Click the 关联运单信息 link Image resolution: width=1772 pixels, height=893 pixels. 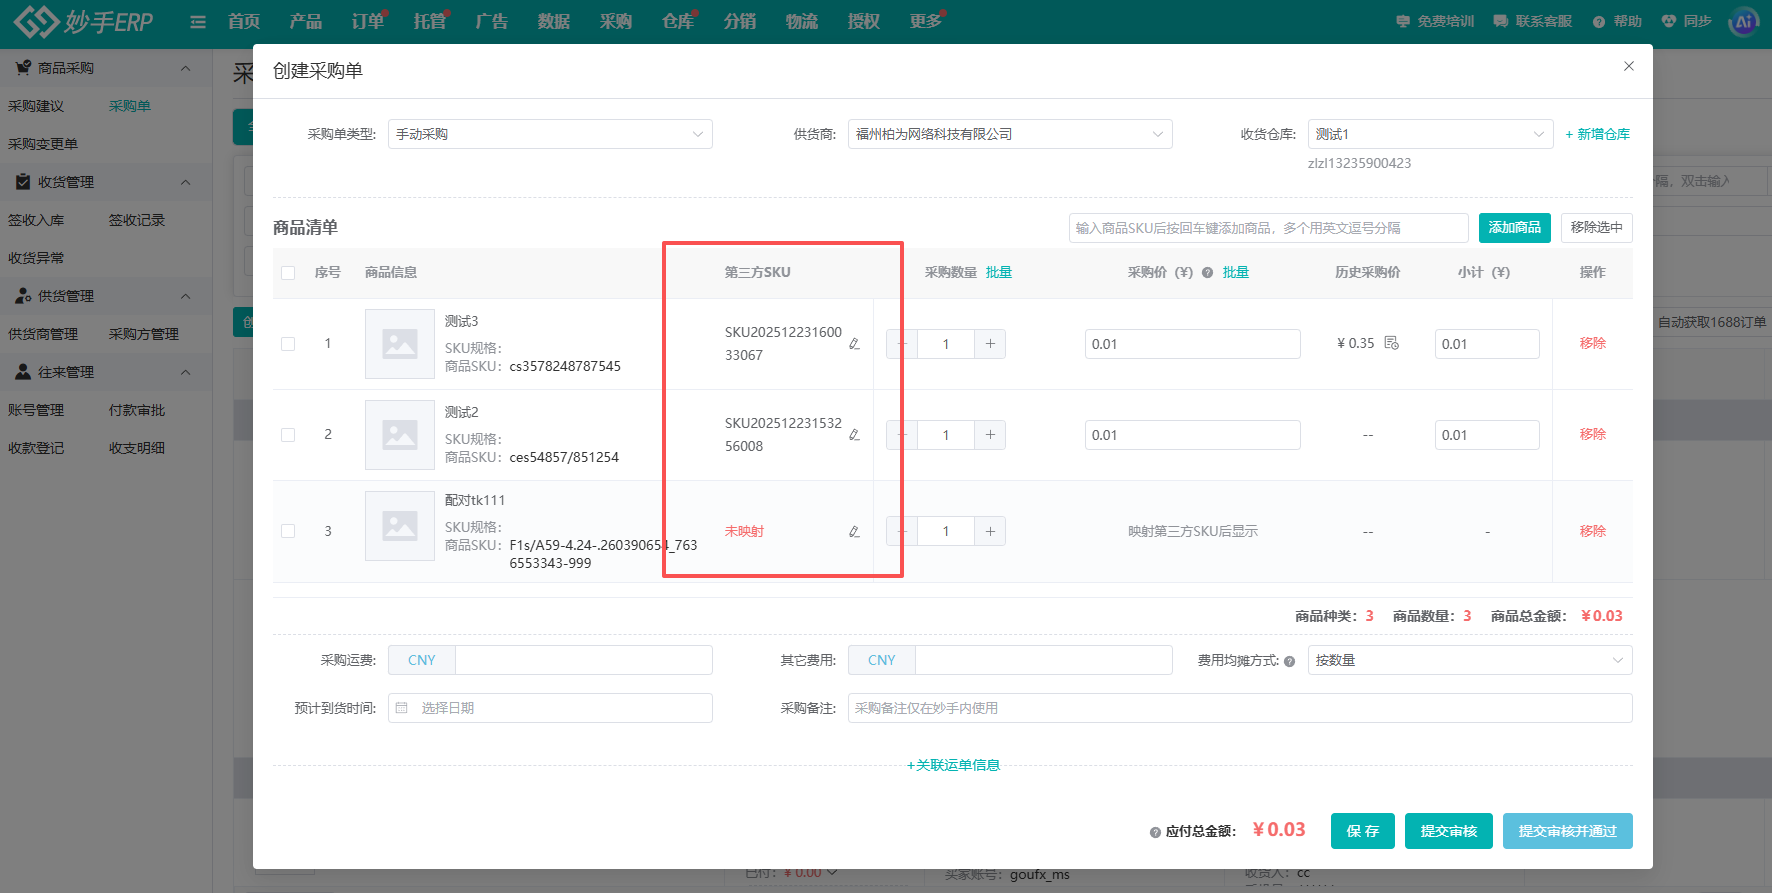[x=953, y=765]
